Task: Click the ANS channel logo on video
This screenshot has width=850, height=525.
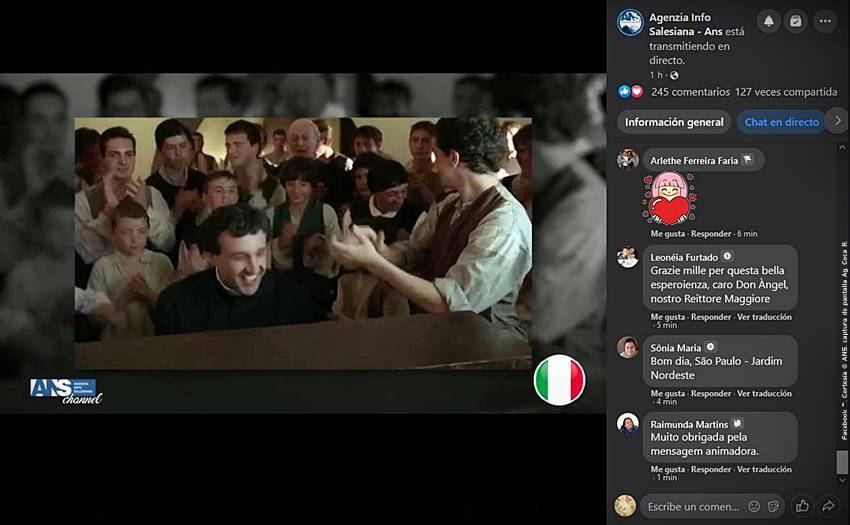Action: coord(66,392)
